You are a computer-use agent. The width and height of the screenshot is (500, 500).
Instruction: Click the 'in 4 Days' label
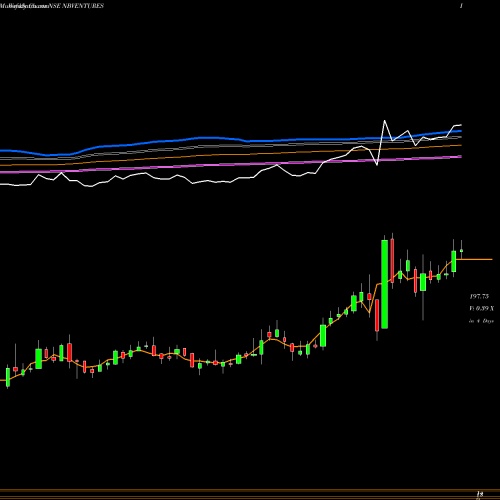point(481,321)
